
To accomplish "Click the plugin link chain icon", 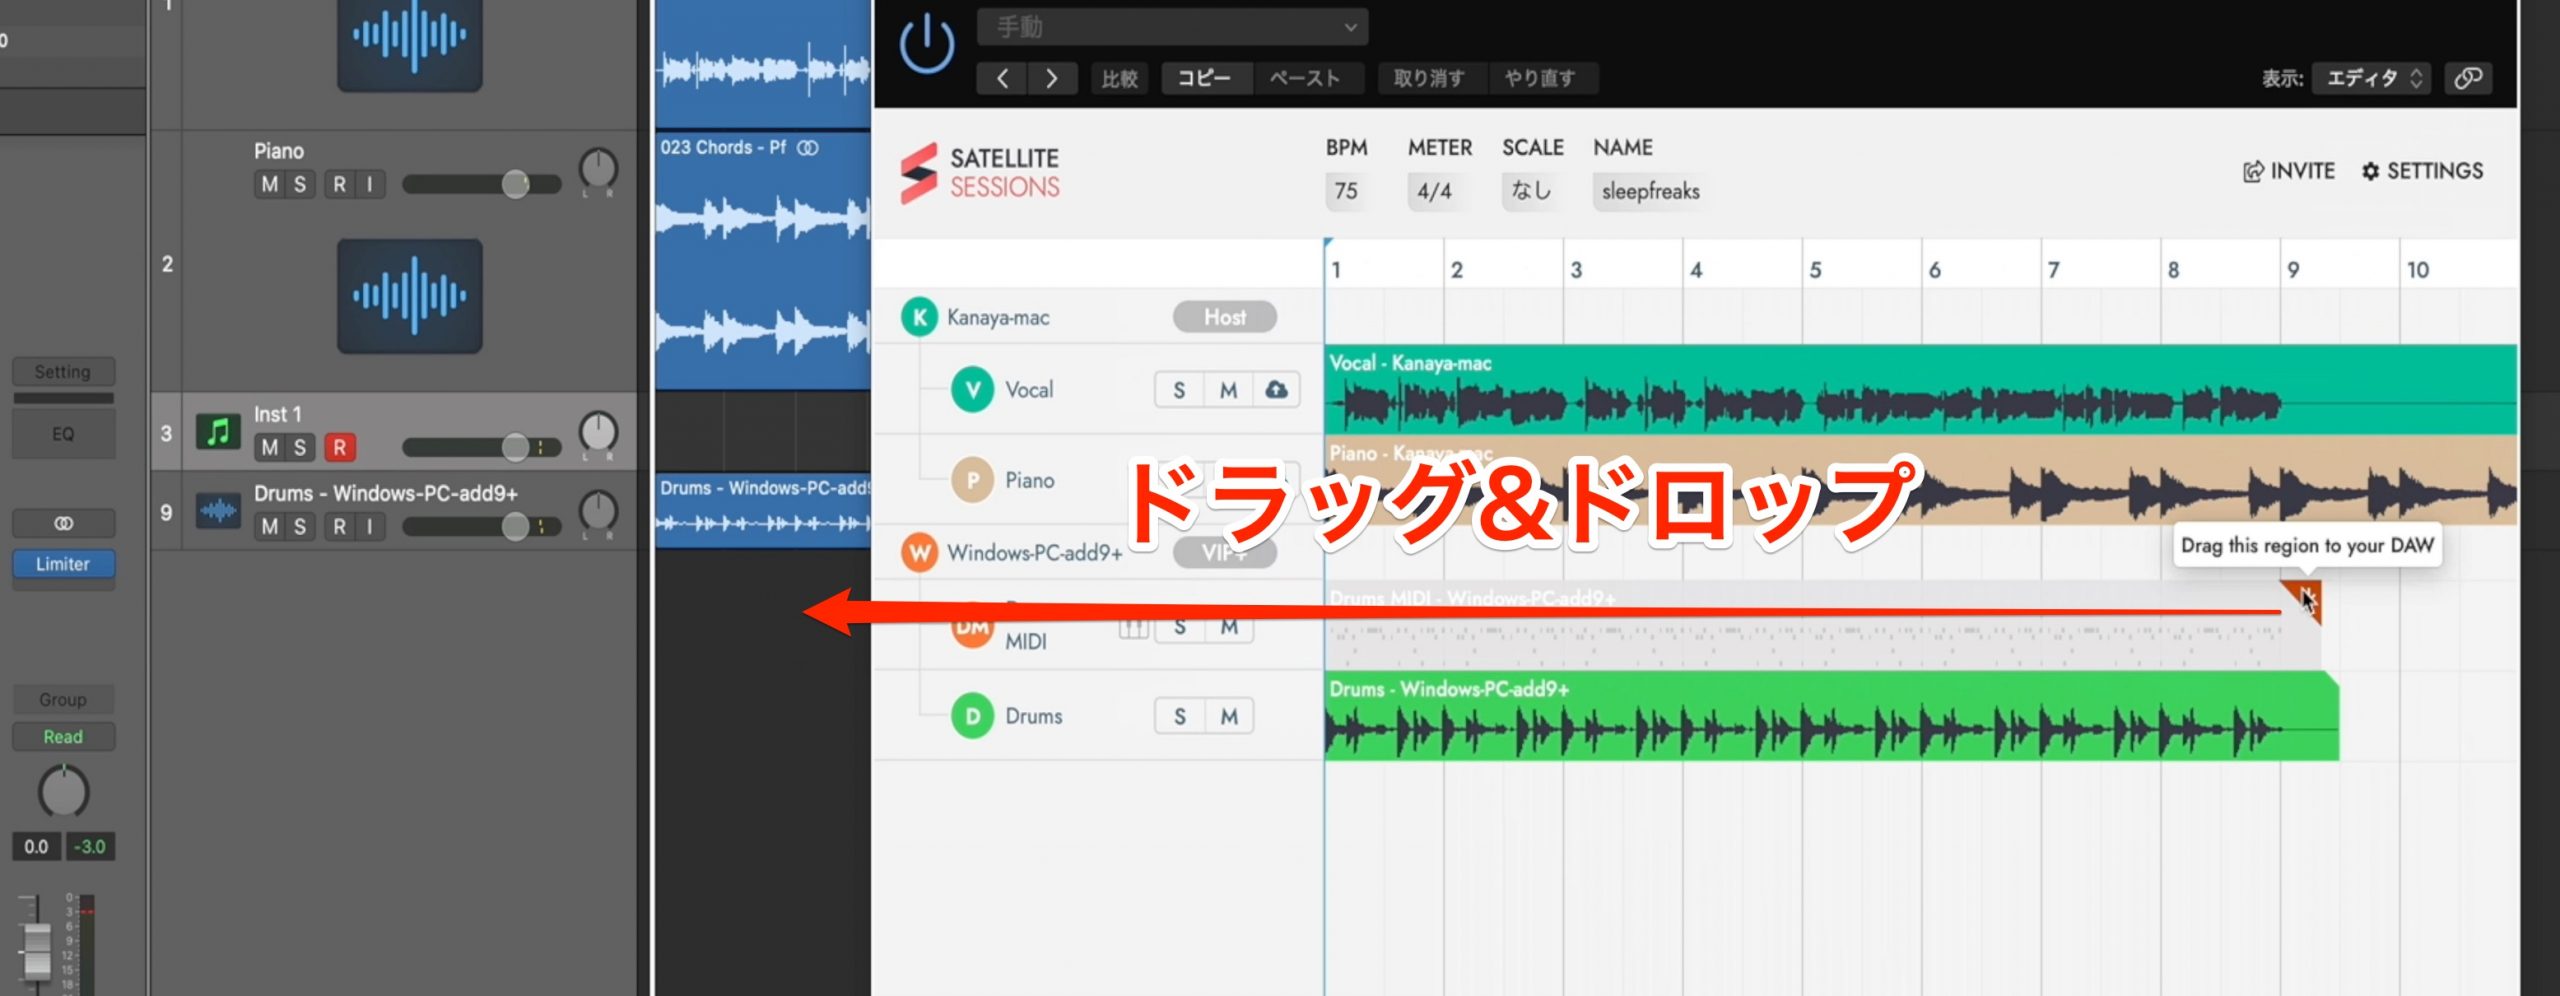I will tap(2467, 78).
